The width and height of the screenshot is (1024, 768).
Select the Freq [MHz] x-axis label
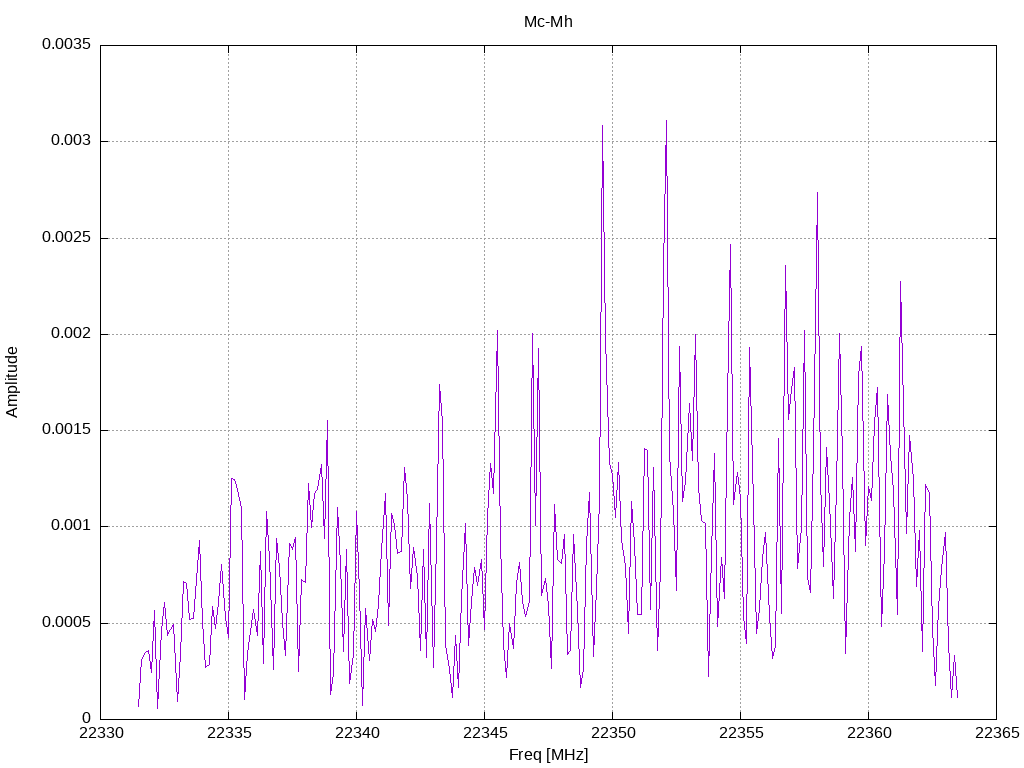548,755
